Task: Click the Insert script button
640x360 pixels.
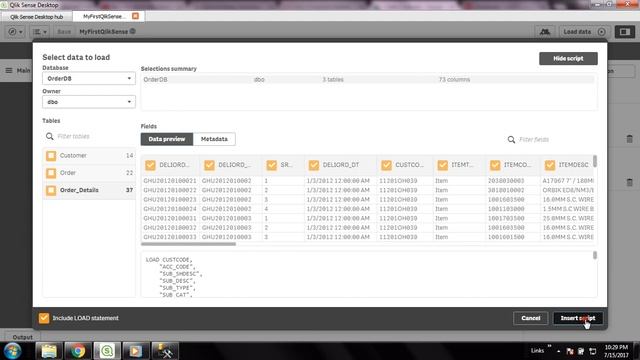Action: click(578, 318)
